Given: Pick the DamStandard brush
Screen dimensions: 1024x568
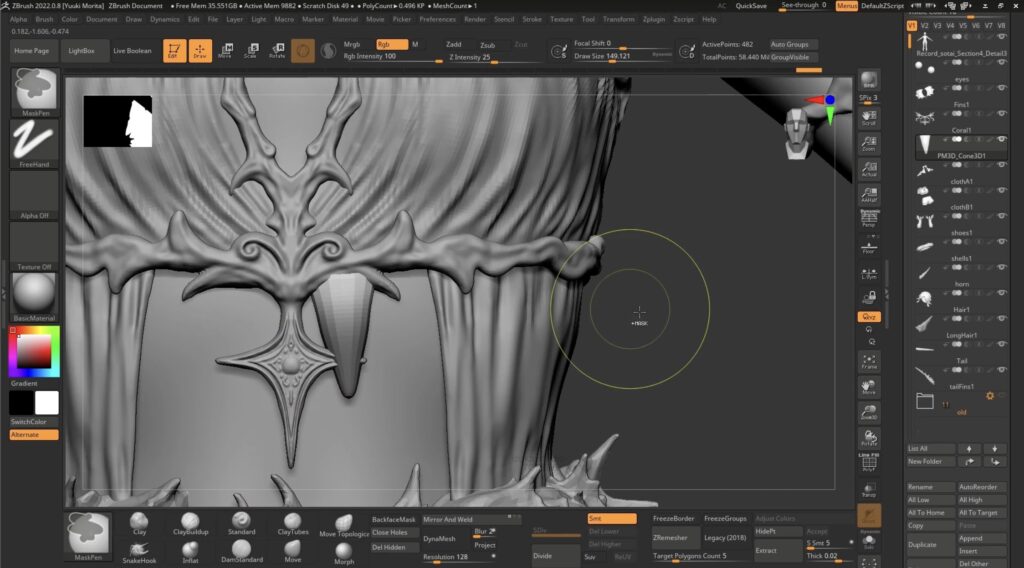Looking at the screenshot, I should (x=241, y=549).
